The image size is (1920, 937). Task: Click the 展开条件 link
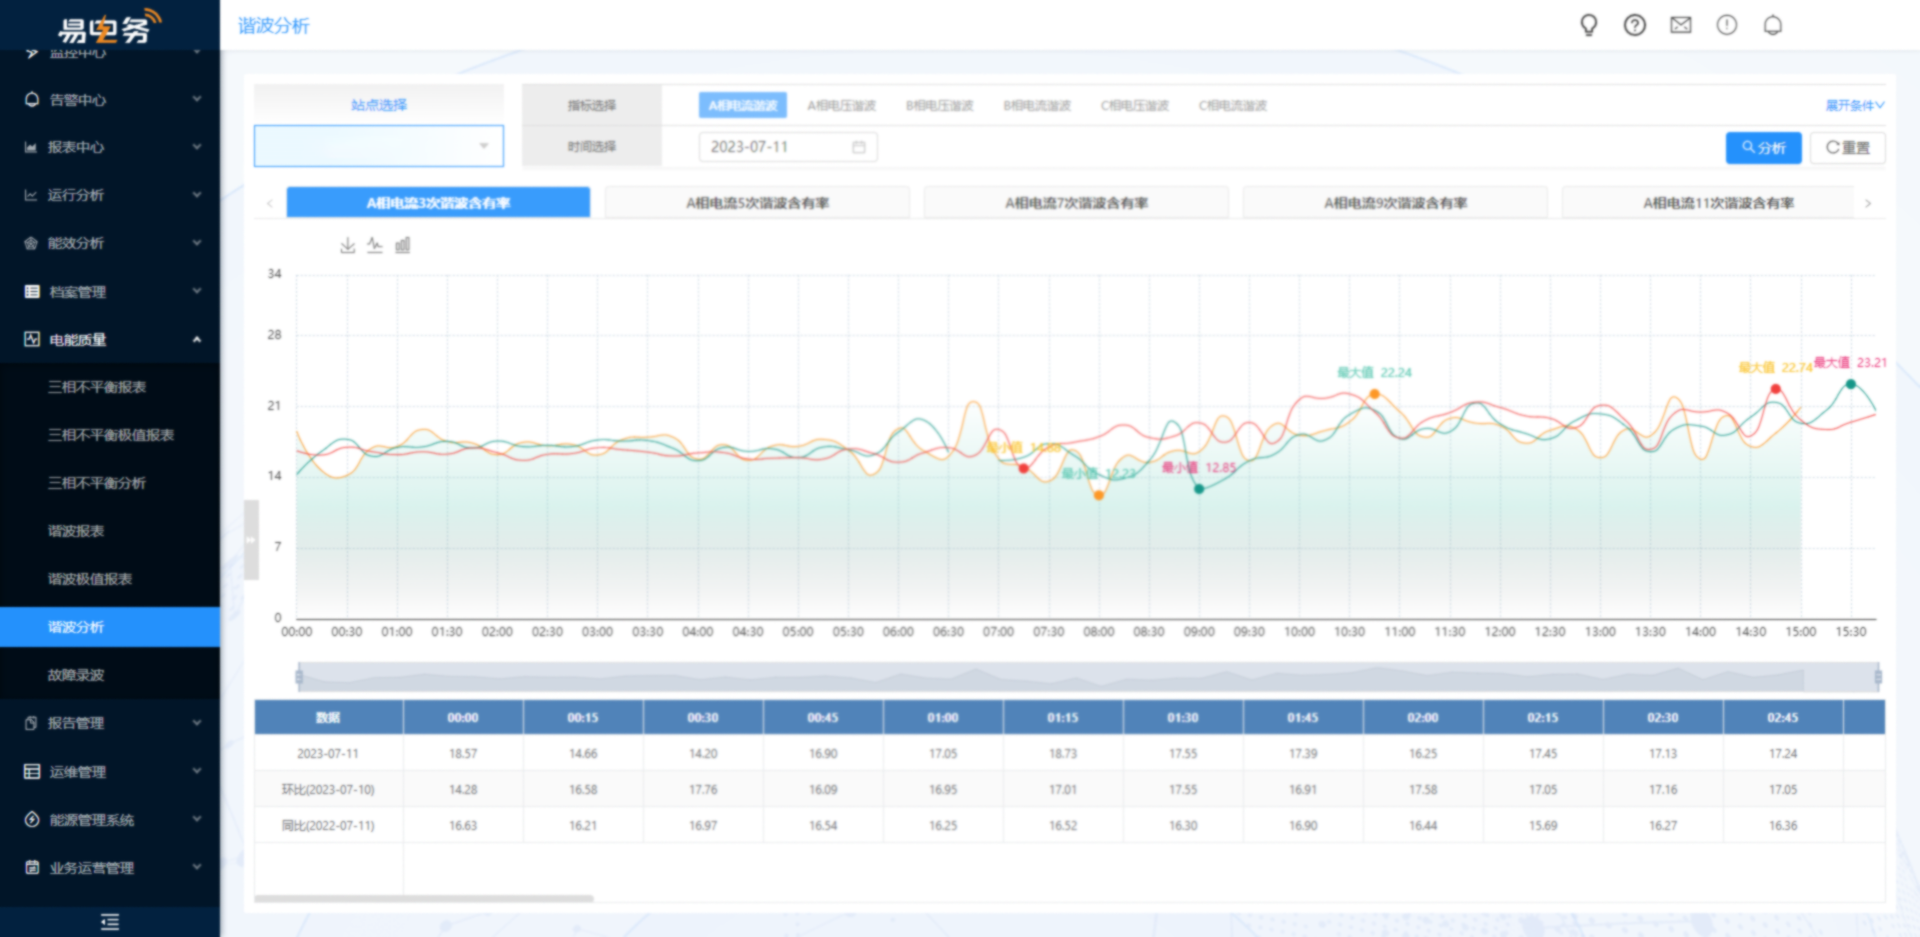pos(1854,105)
